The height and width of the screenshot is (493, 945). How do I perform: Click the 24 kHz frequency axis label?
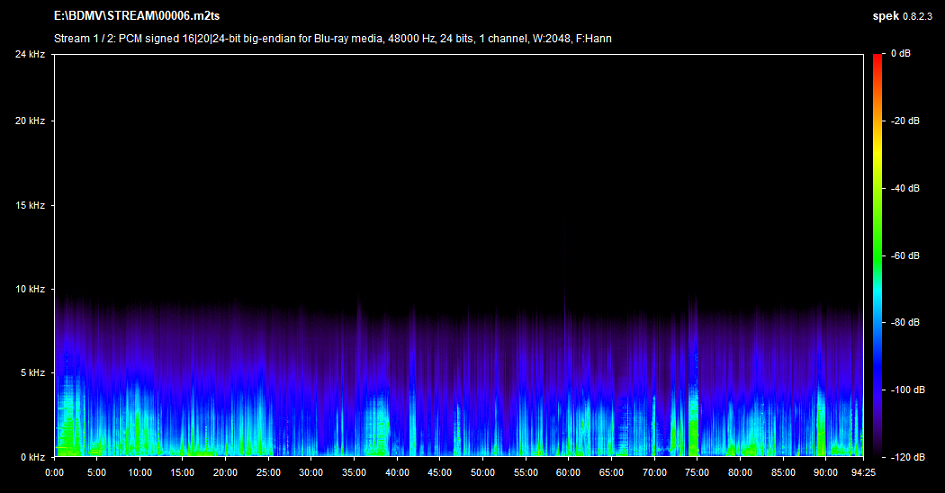point(28,54)
